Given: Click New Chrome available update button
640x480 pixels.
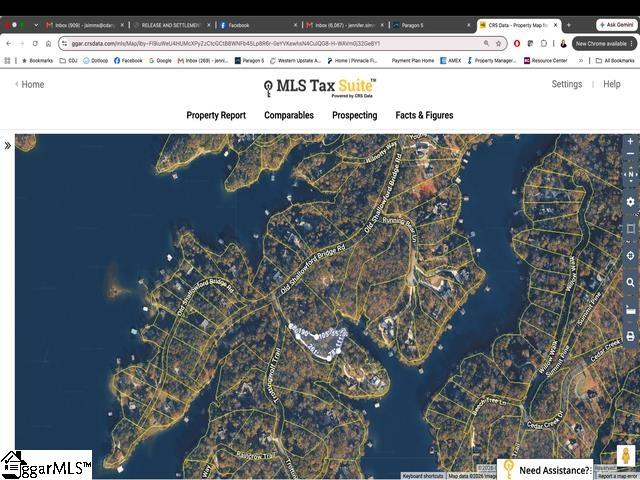Looking at the screenshot, I should (604, 43).
